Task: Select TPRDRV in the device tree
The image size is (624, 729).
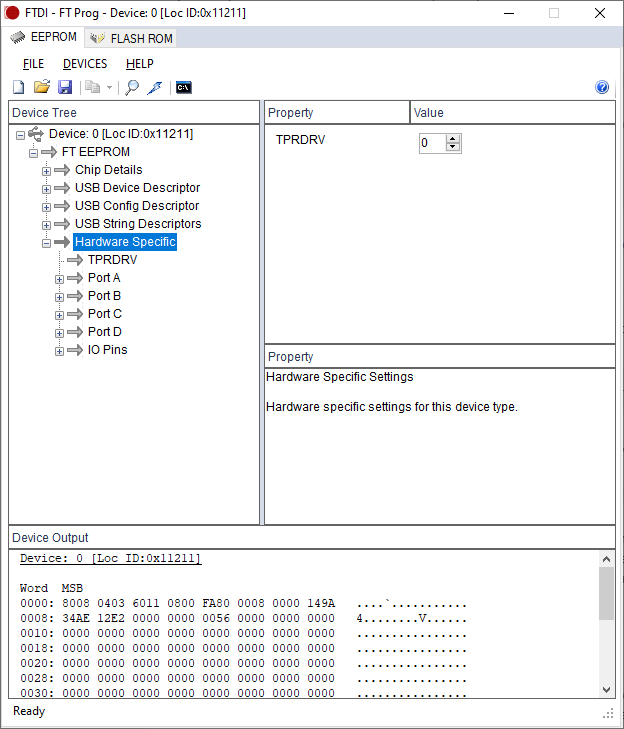Action: [x=112, y=260]
